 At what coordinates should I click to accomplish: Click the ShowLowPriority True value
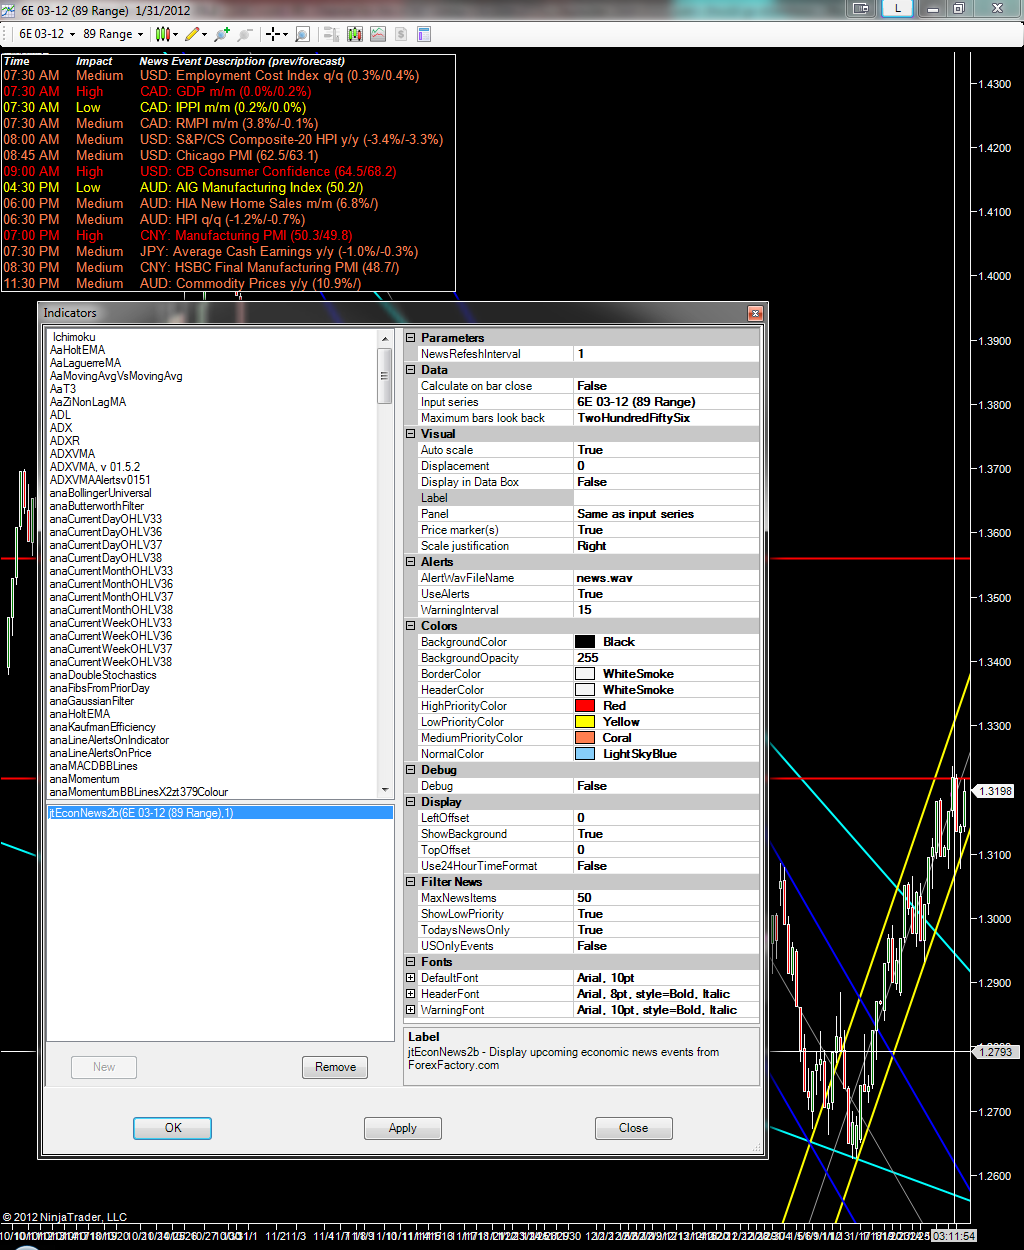(666, 914)
